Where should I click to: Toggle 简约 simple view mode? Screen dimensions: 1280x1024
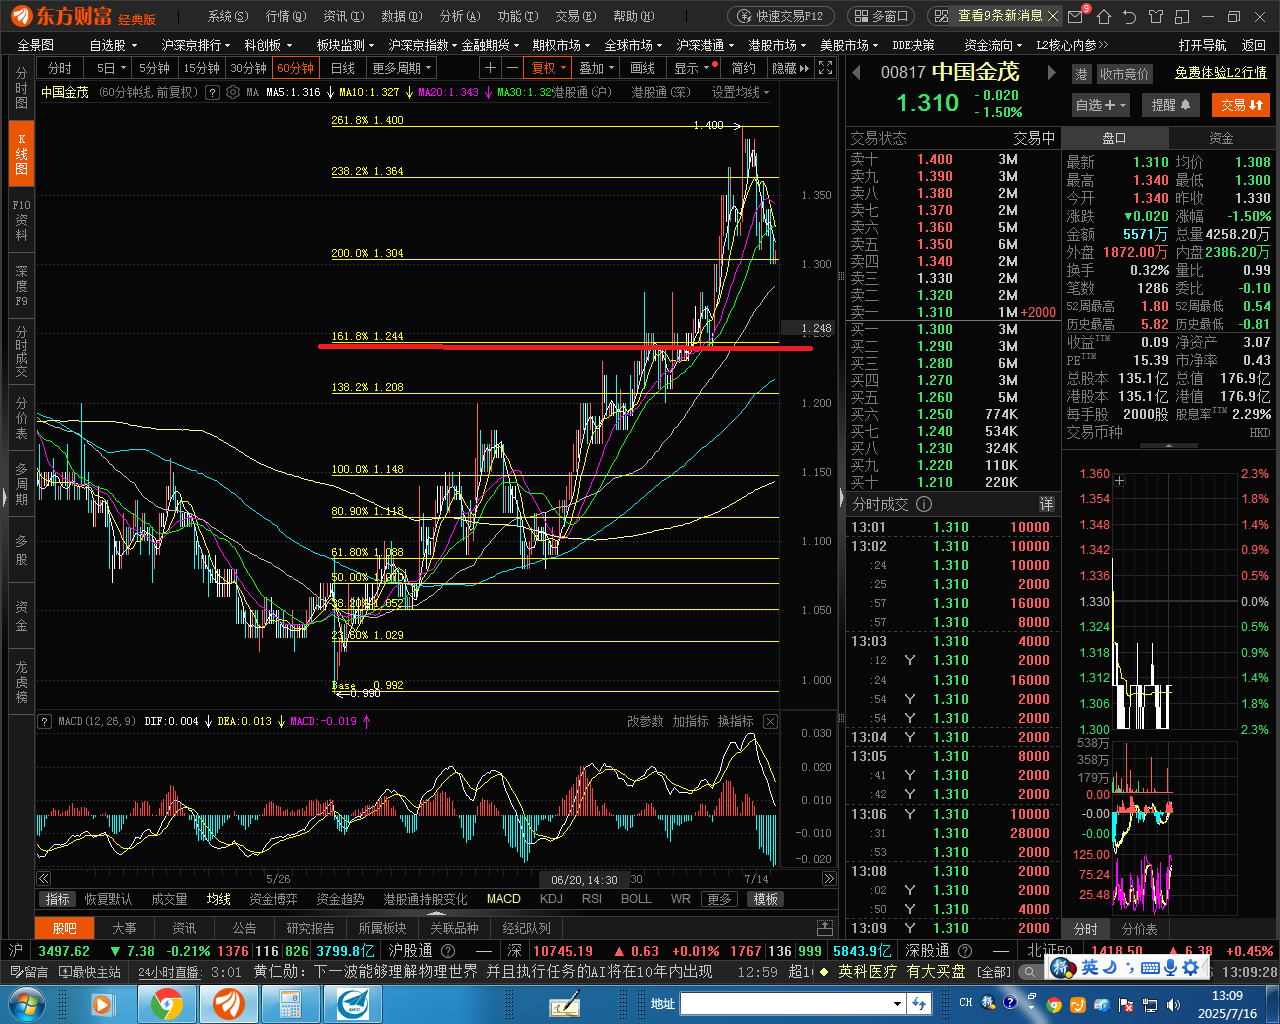743,68
